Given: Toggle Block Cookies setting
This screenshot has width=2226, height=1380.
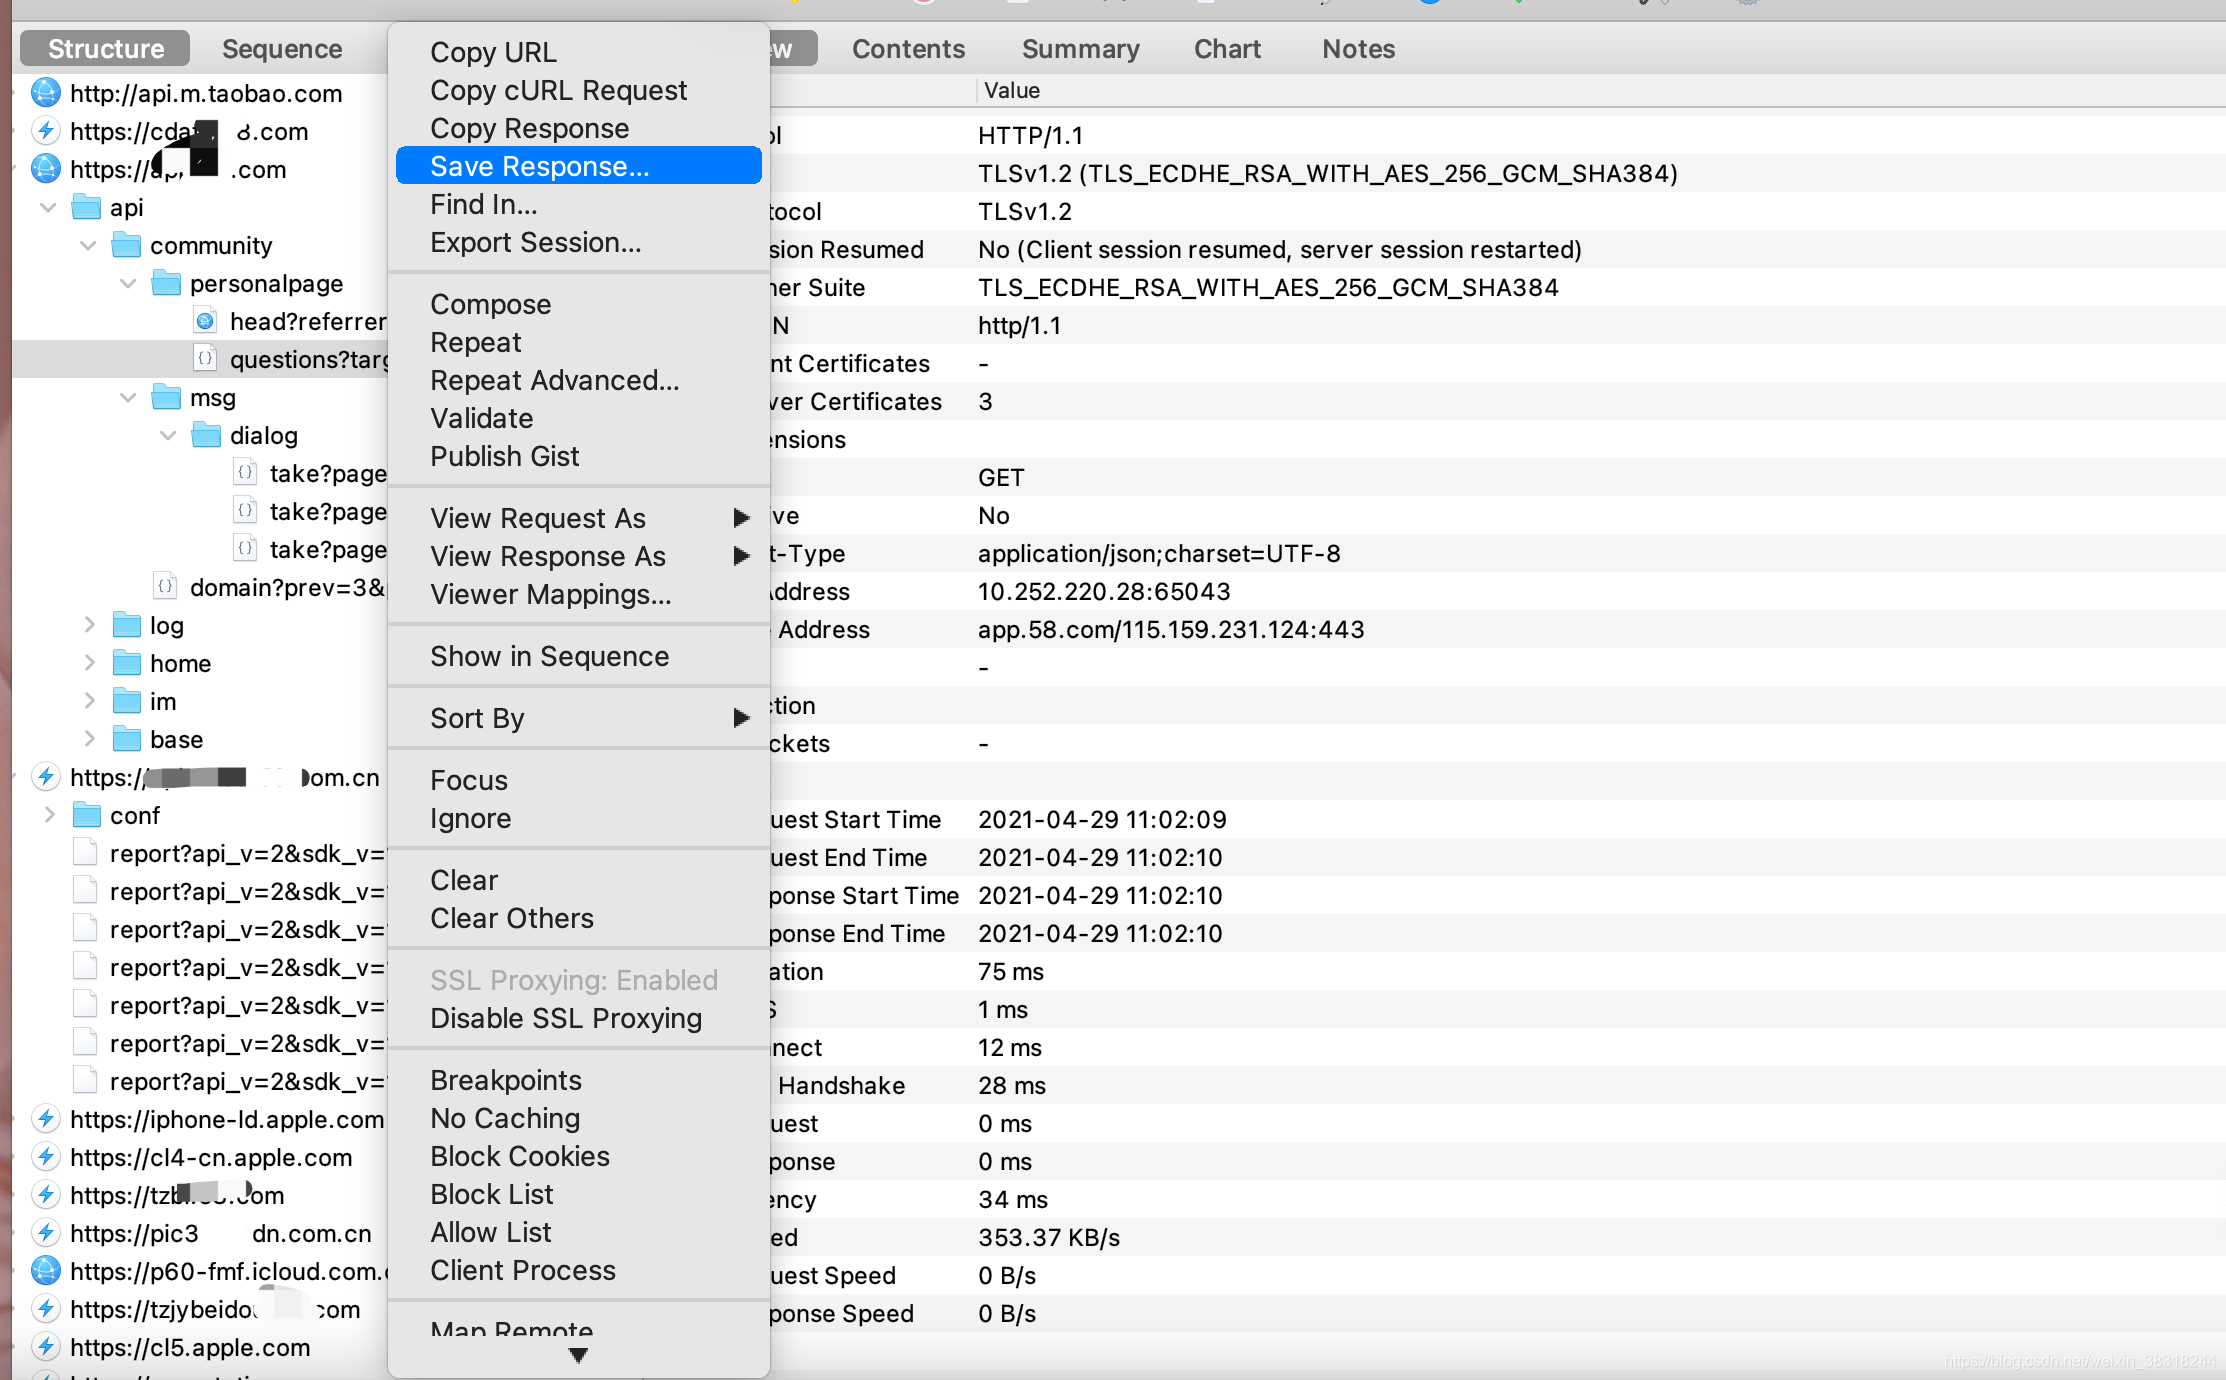Looking at the screenshot, I should pos(518,1156).
